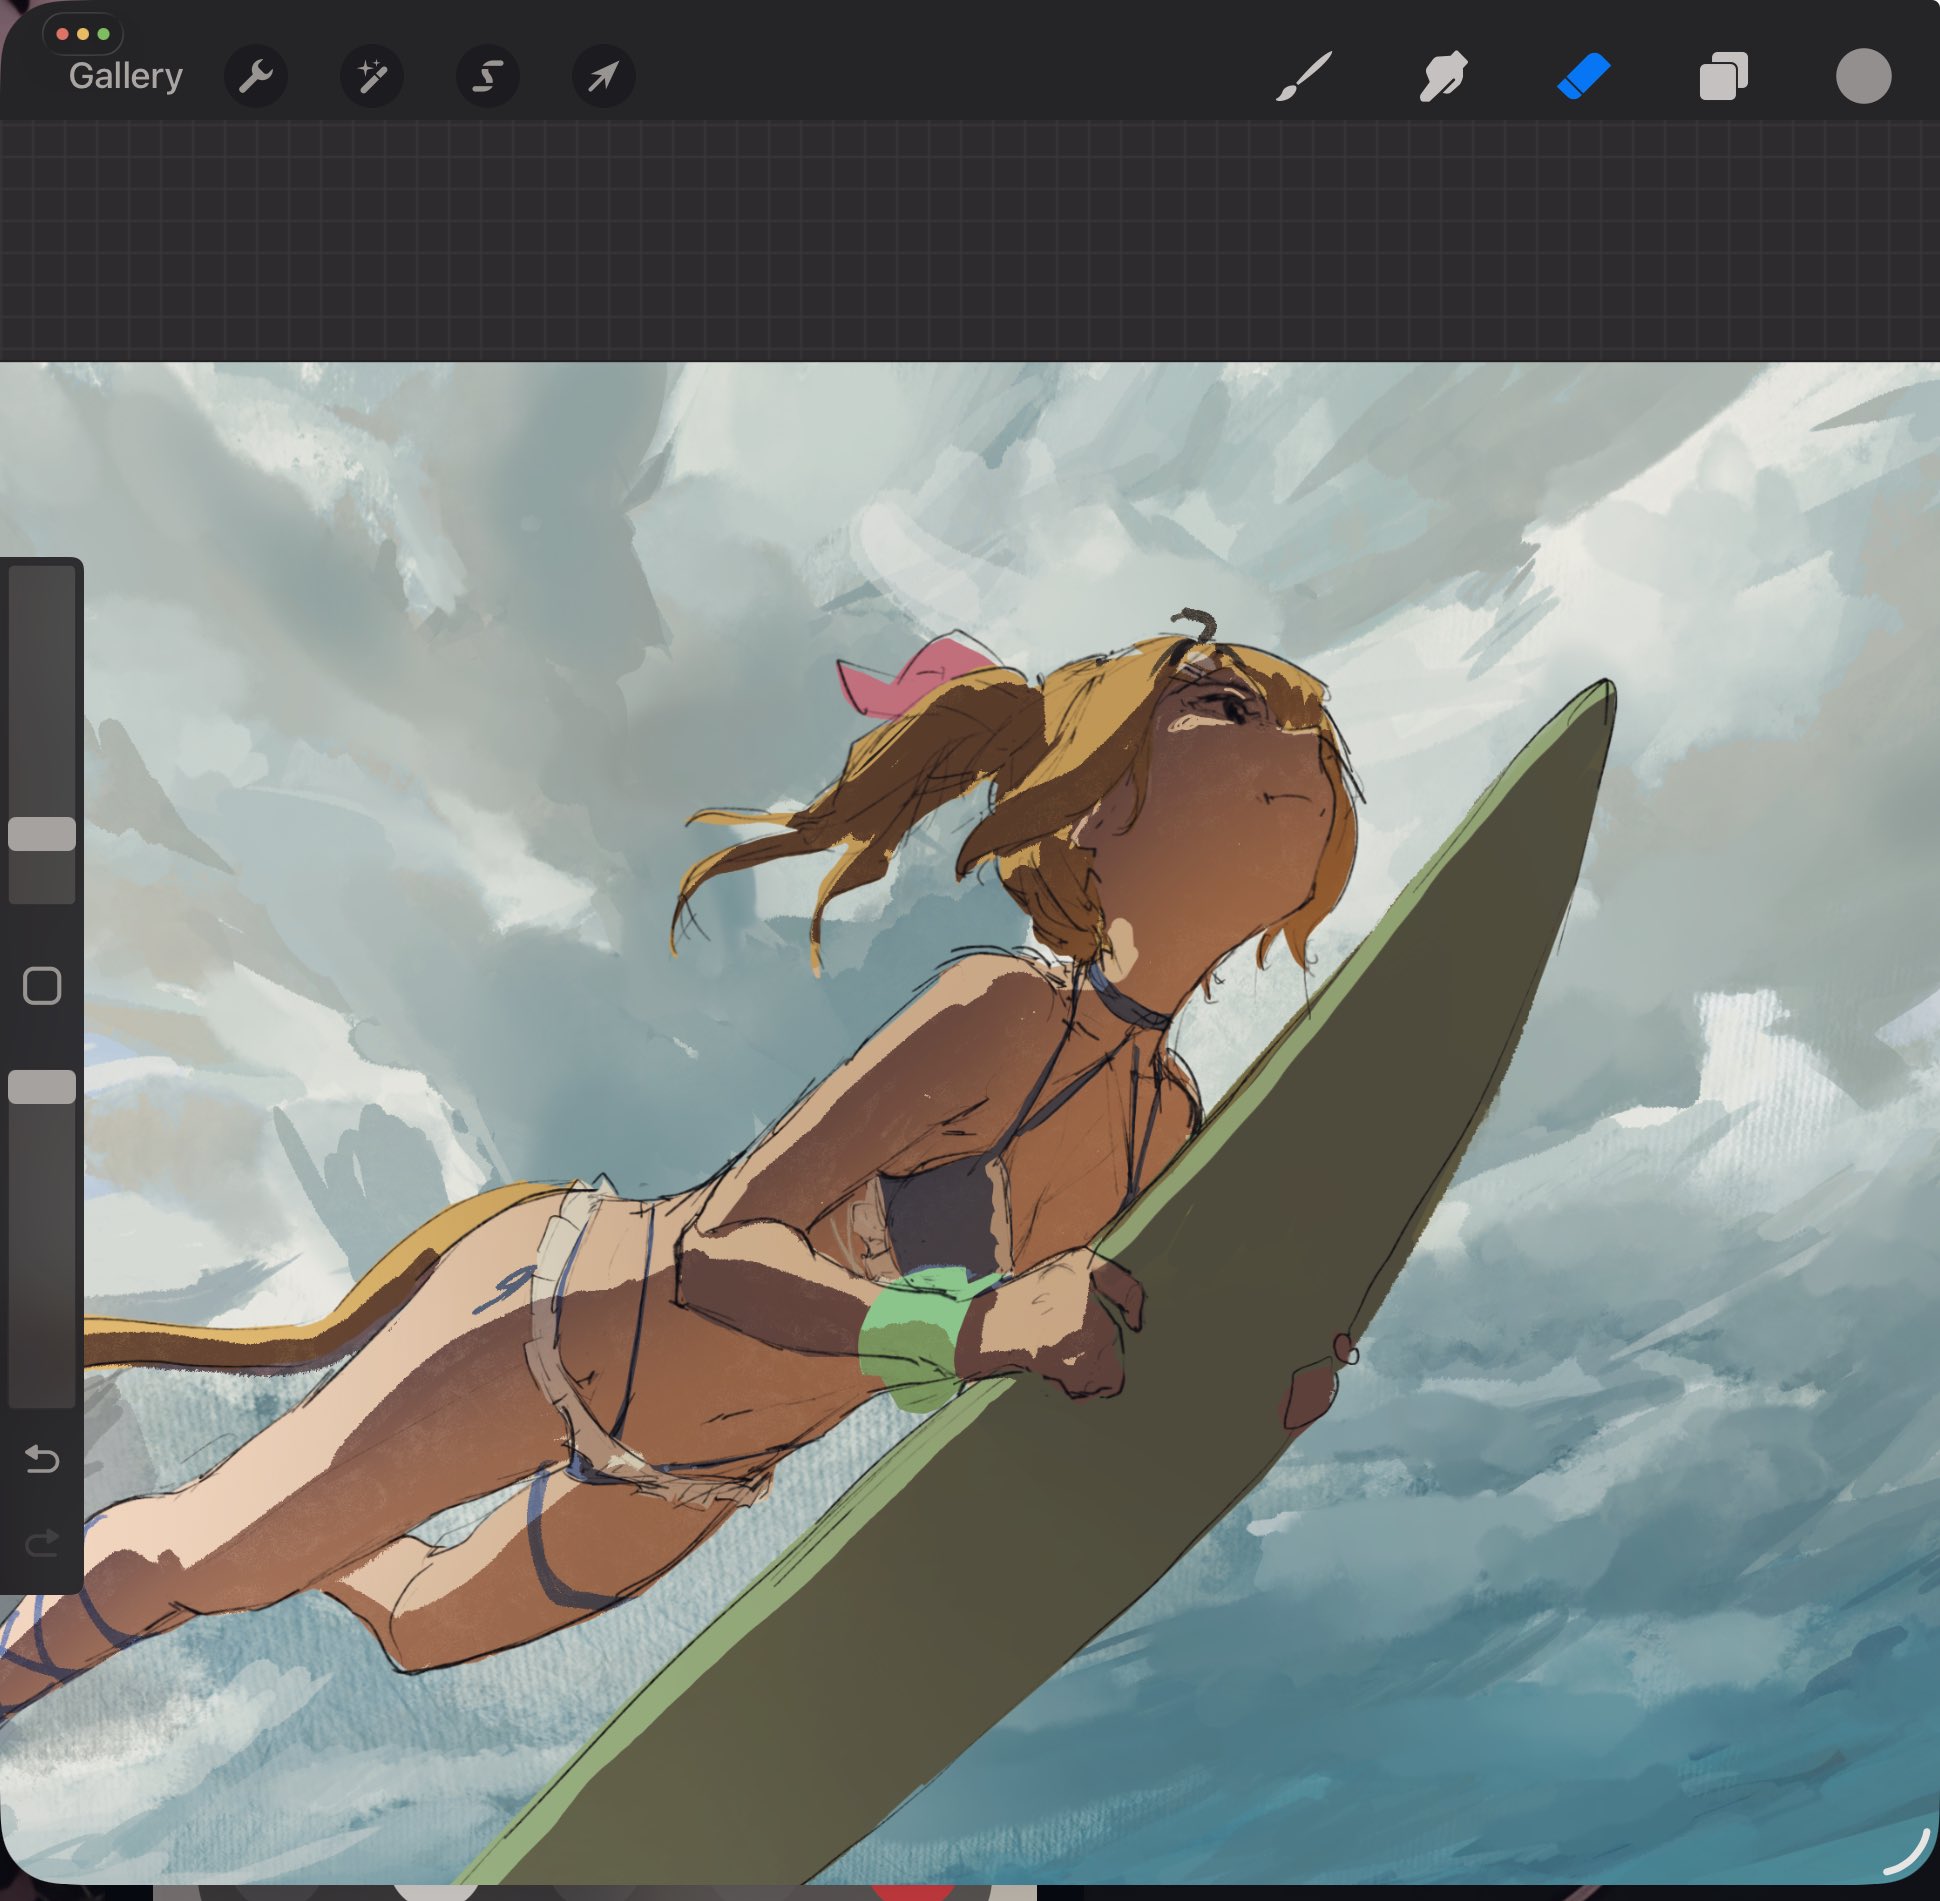Select the Paint brush tool

coord(1304,76)
